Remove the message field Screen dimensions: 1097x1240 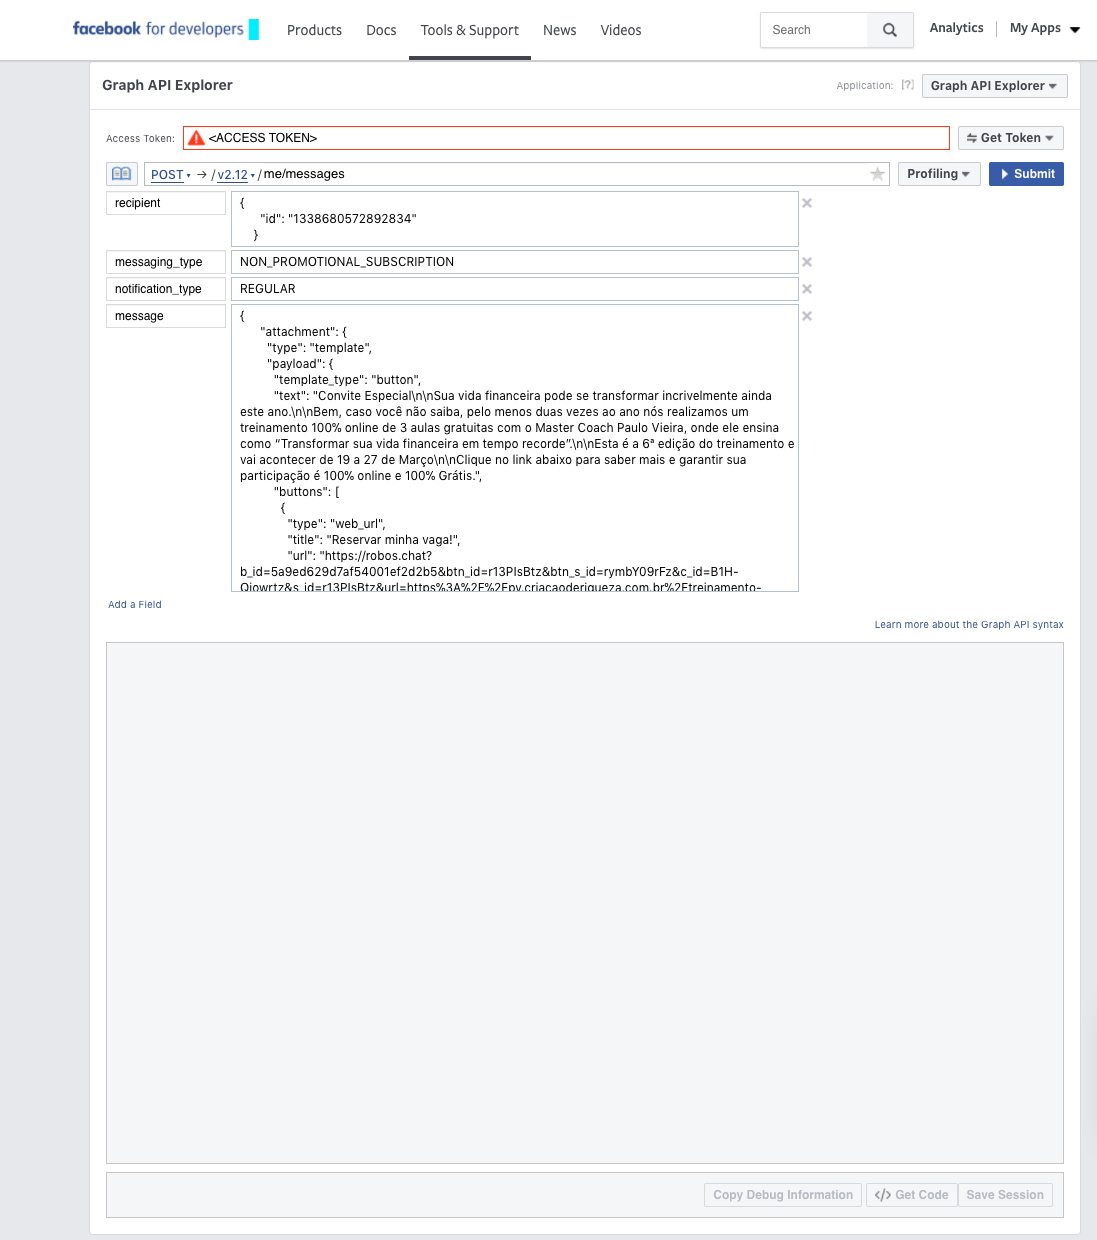click(807, 316)
